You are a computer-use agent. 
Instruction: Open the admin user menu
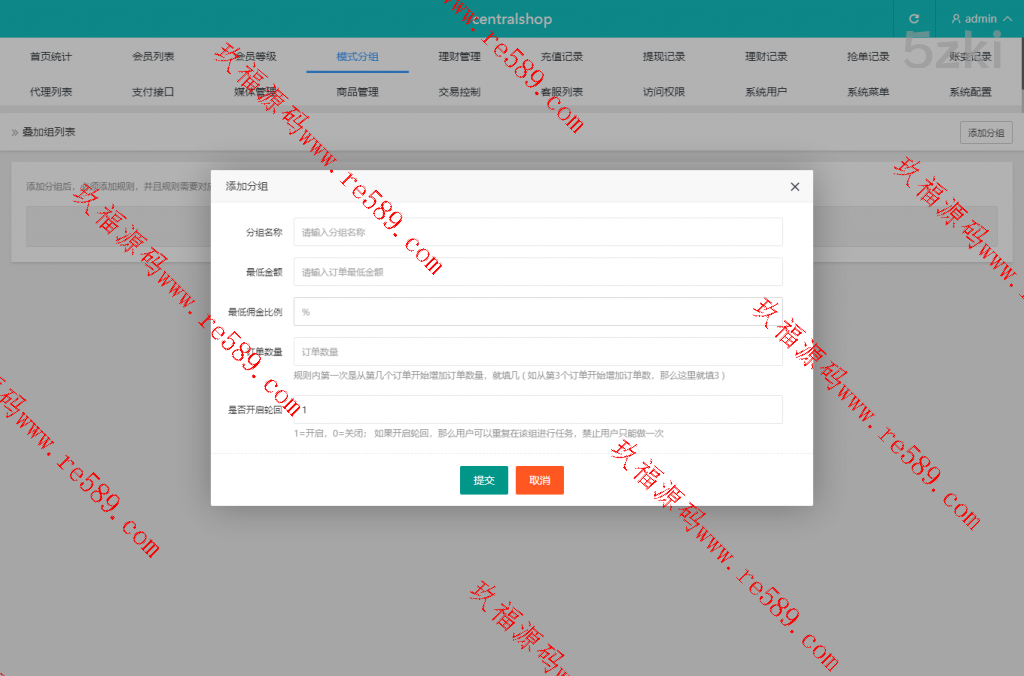[x=973, y=19]
